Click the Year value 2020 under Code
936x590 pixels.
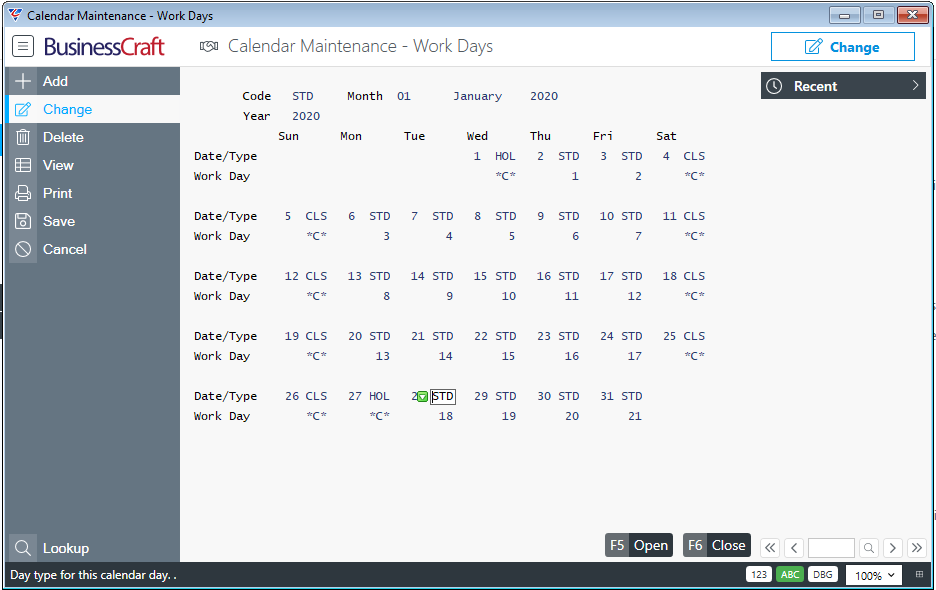306,116
